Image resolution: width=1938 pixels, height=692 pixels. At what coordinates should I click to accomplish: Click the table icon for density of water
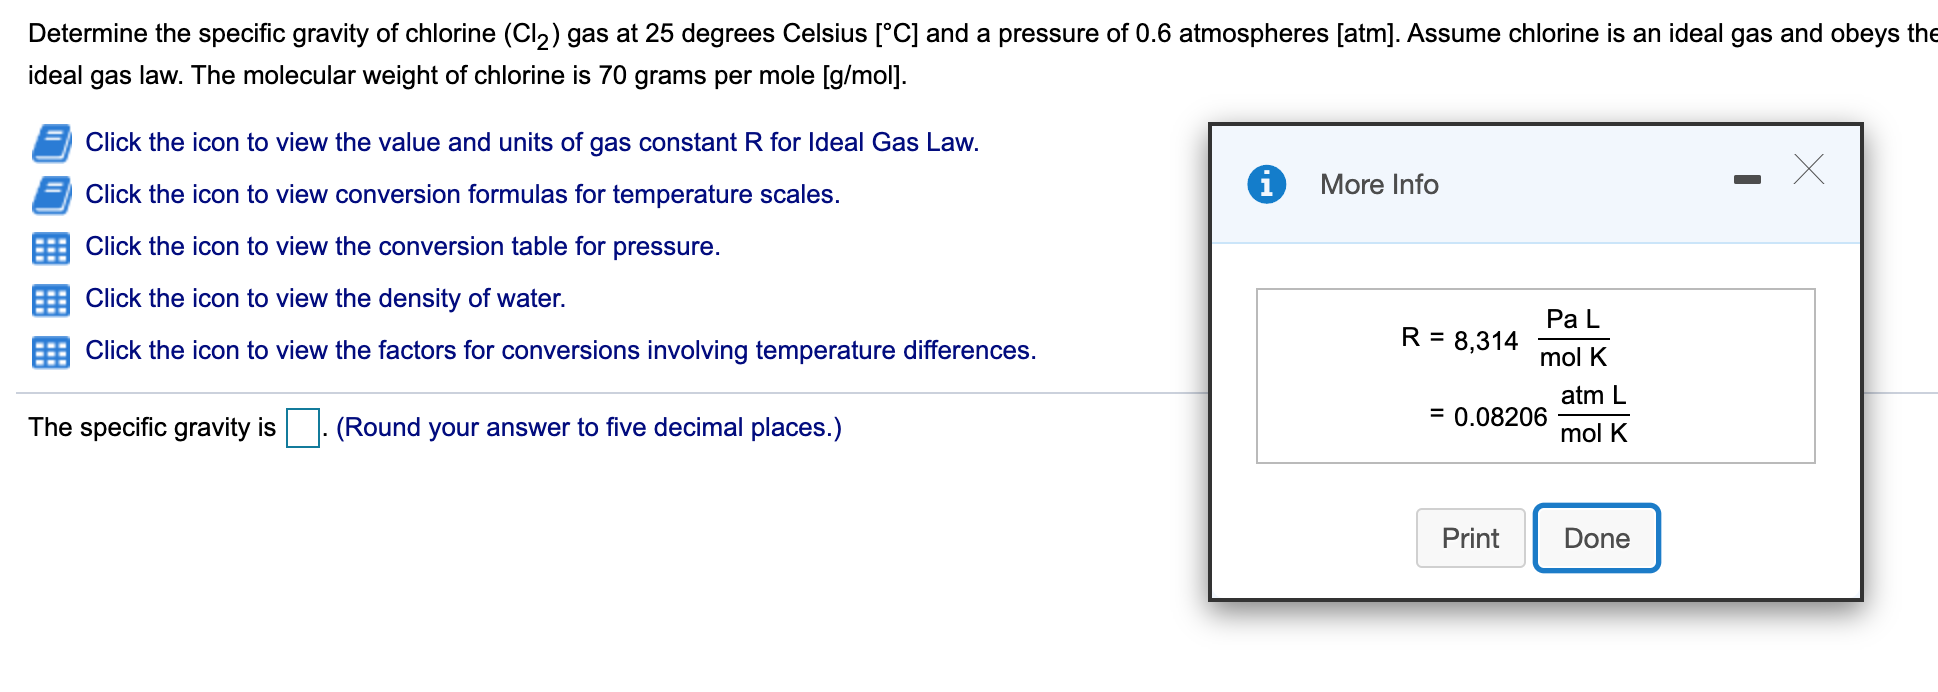pos(53,298)
